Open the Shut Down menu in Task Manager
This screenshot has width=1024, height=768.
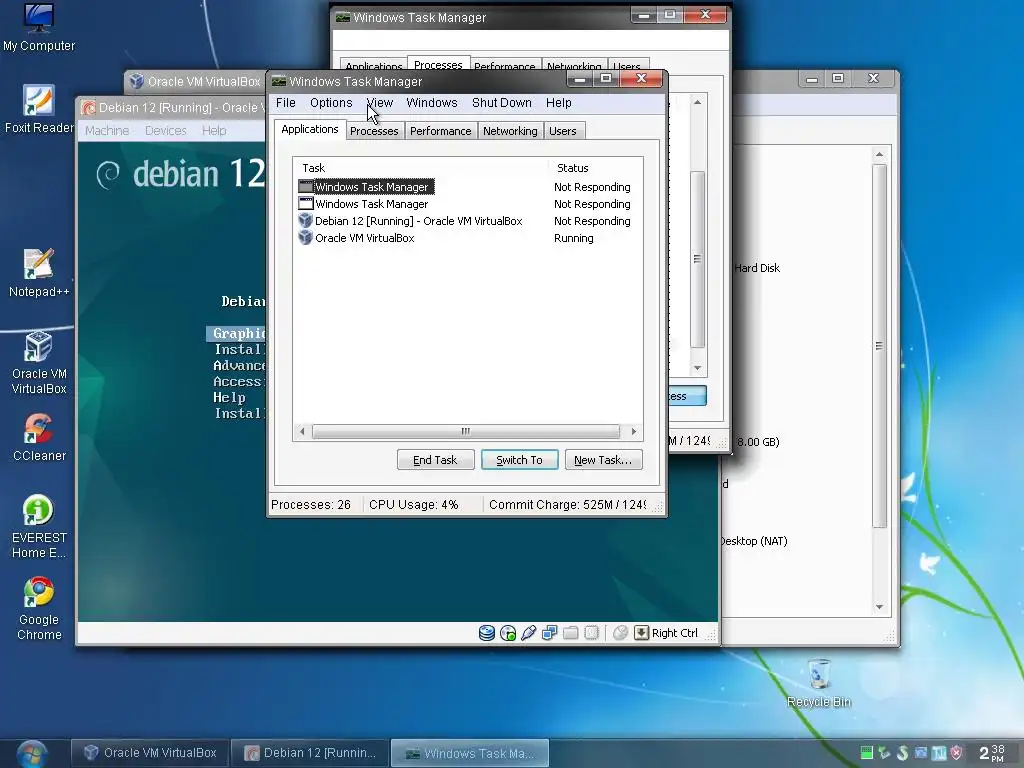(x=502, y=103)
